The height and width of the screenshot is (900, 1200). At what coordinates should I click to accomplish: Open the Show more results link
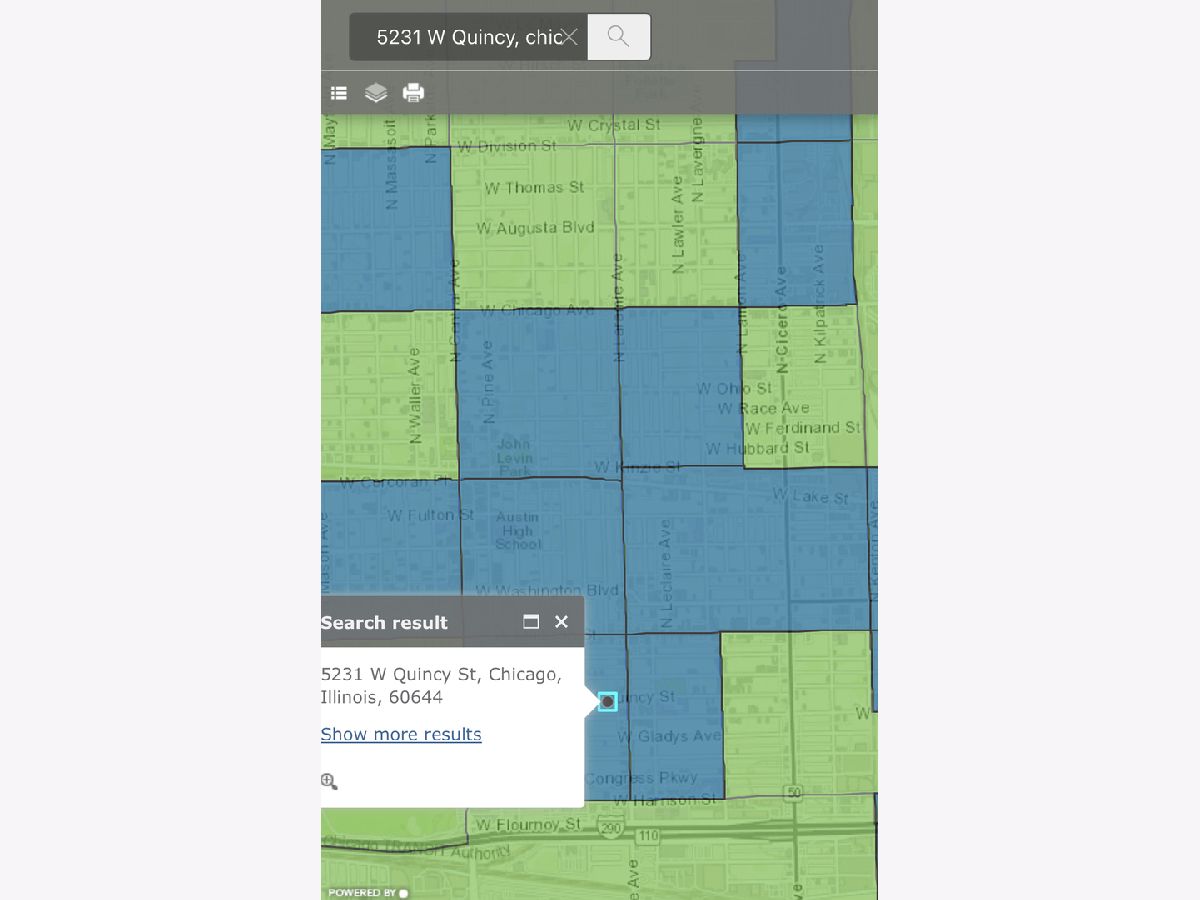401,734
